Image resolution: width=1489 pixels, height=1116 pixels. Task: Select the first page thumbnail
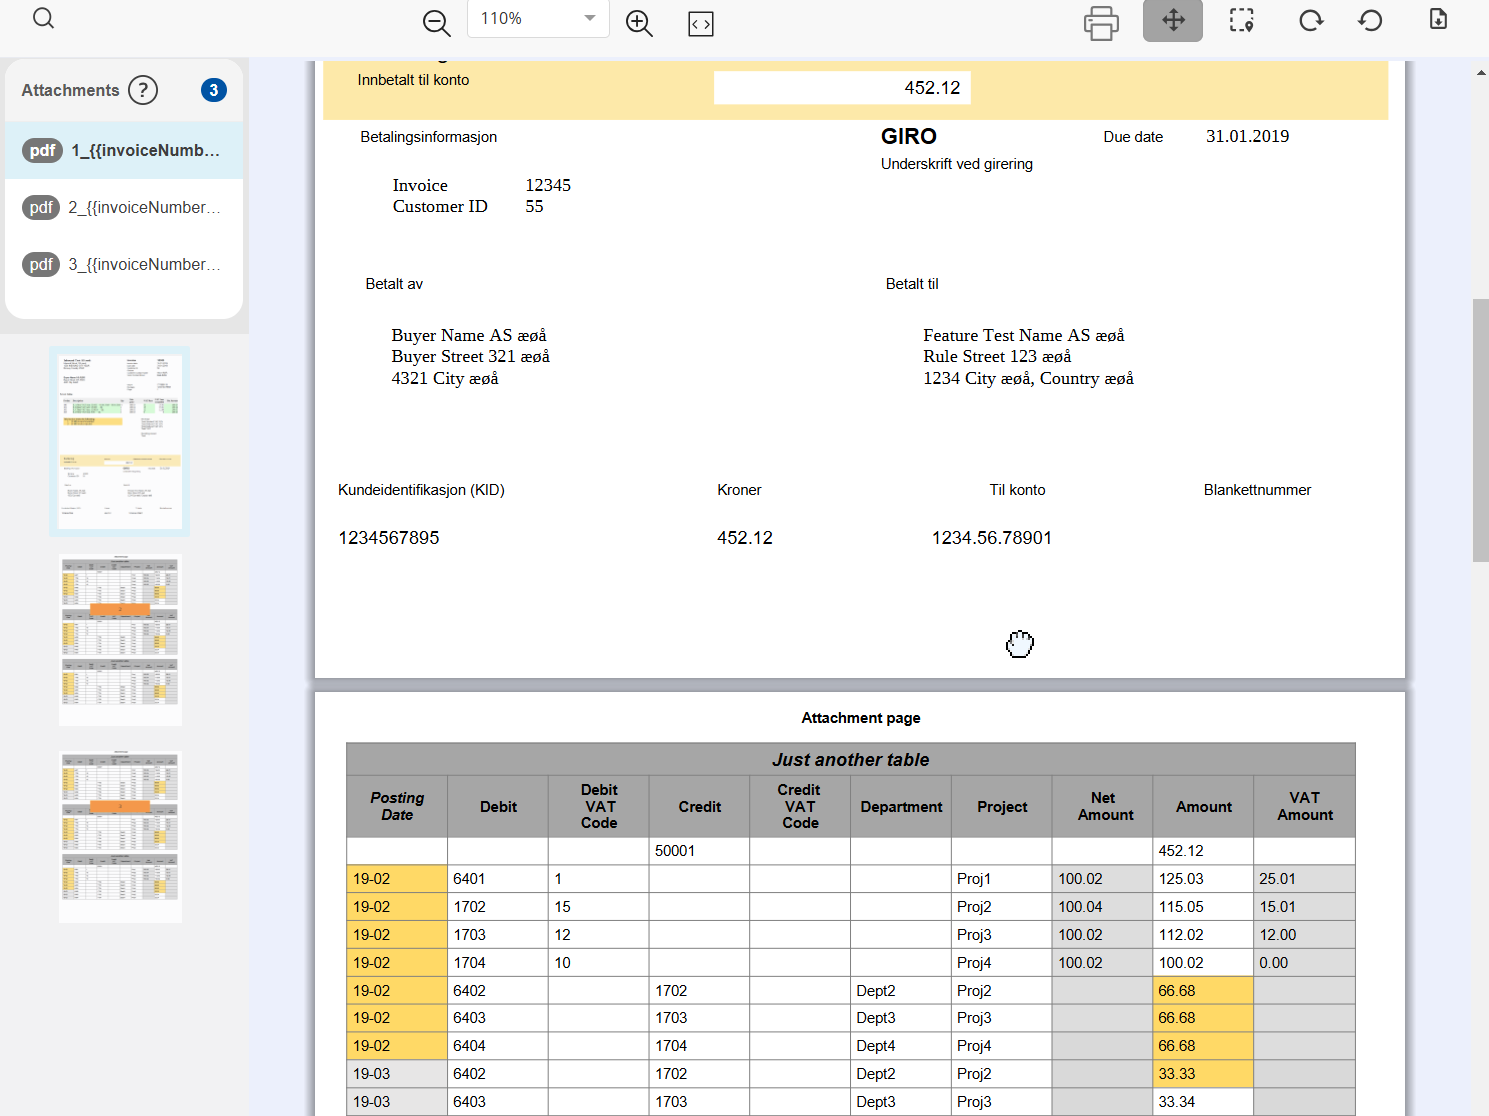[120, 441]
